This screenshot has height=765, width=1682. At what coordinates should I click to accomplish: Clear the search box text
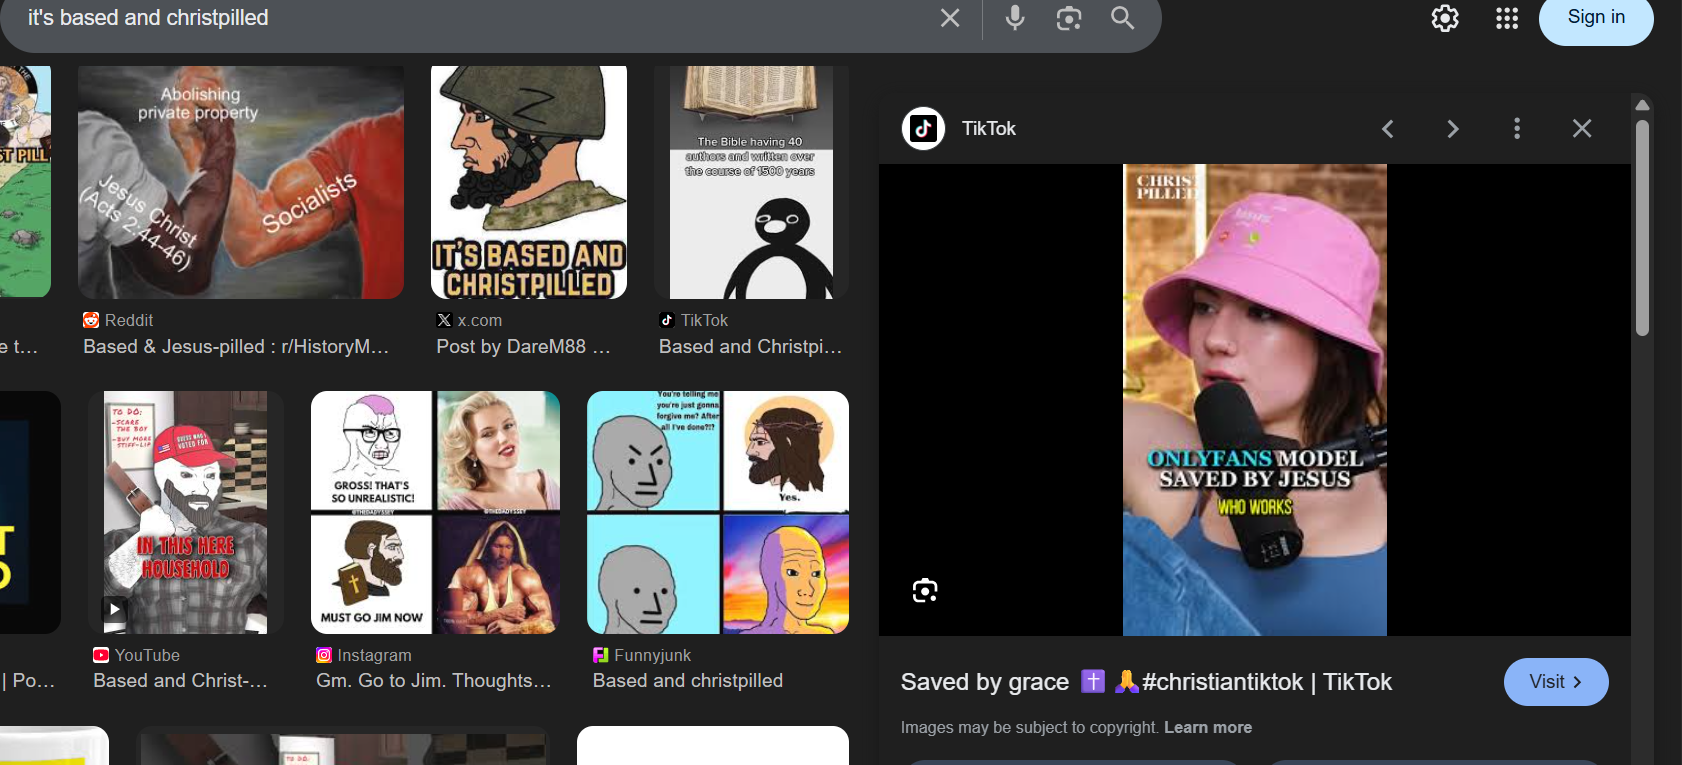pos(950,18)
